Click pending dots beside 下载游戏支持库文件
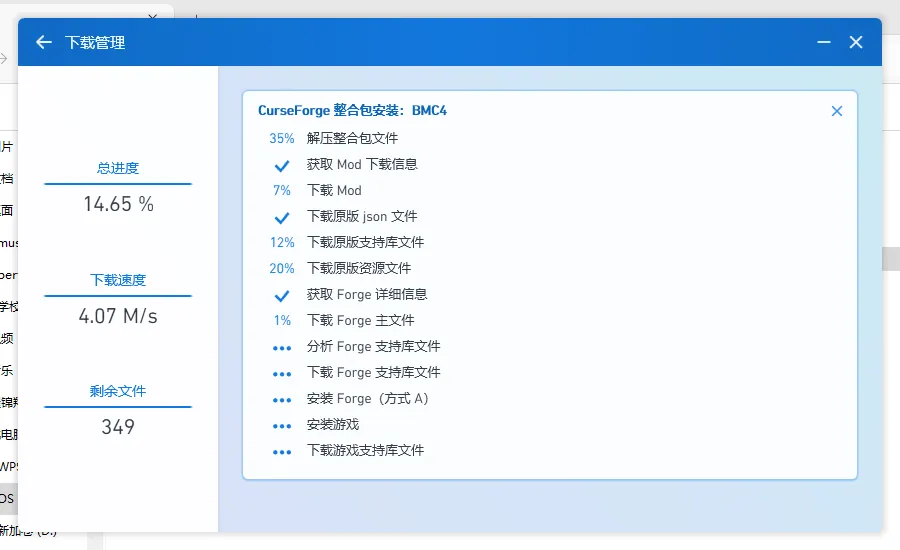Screen dimensions: 900x550 [282, 452]
